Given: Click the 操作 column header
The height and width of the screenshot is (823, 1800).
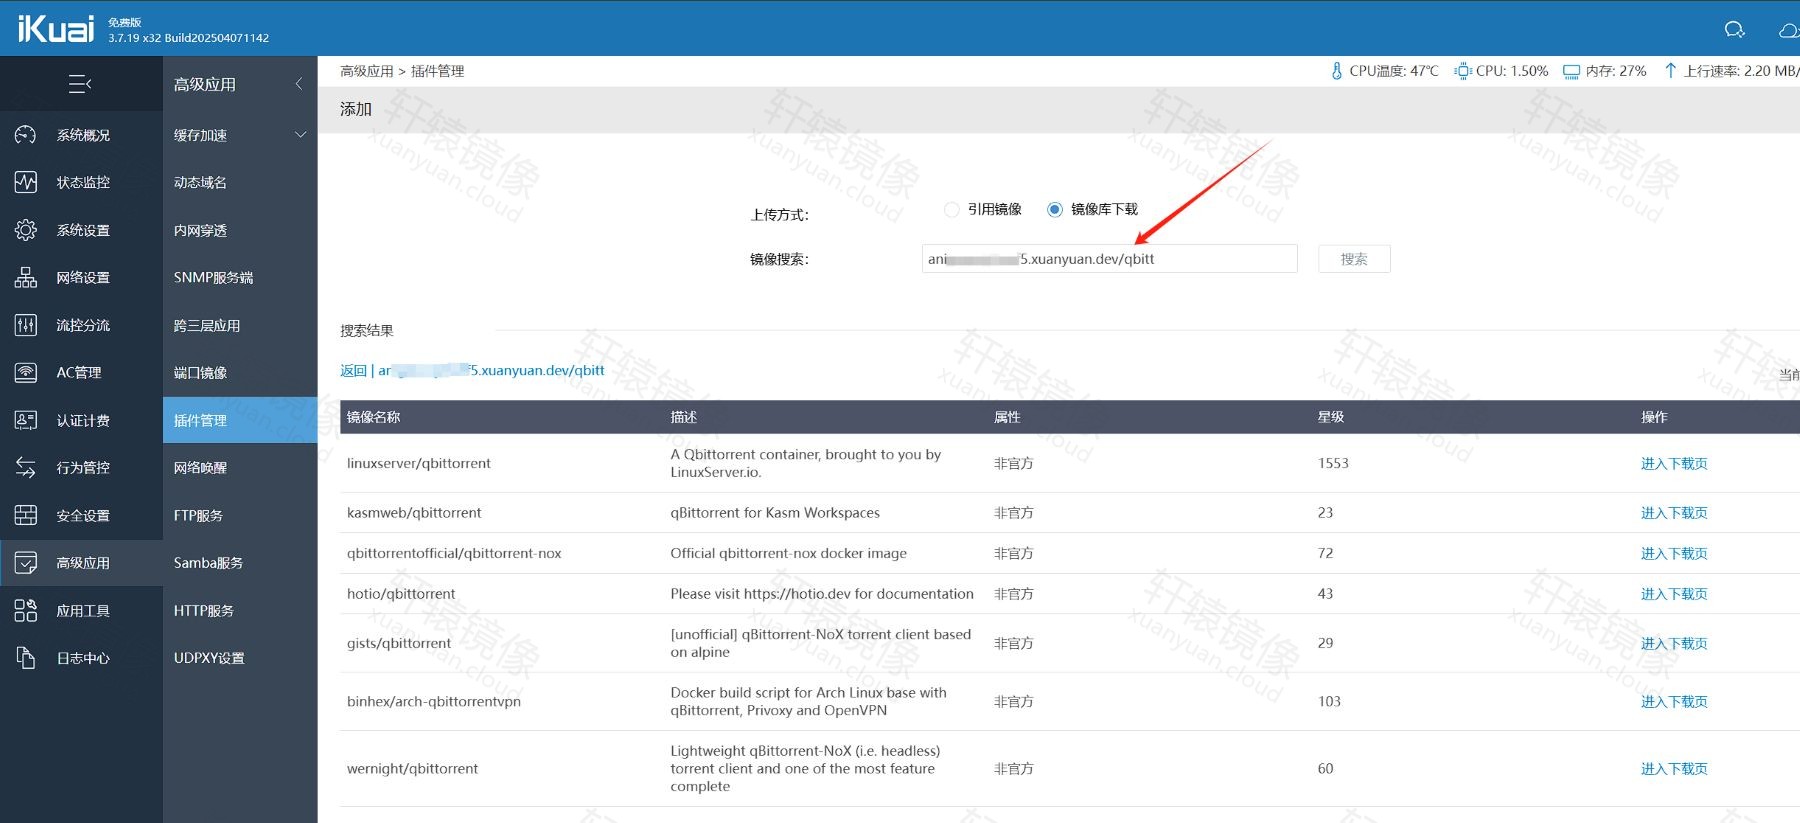Looking at the screenshot, I should pyautogui.click(x=1654, y=417).
